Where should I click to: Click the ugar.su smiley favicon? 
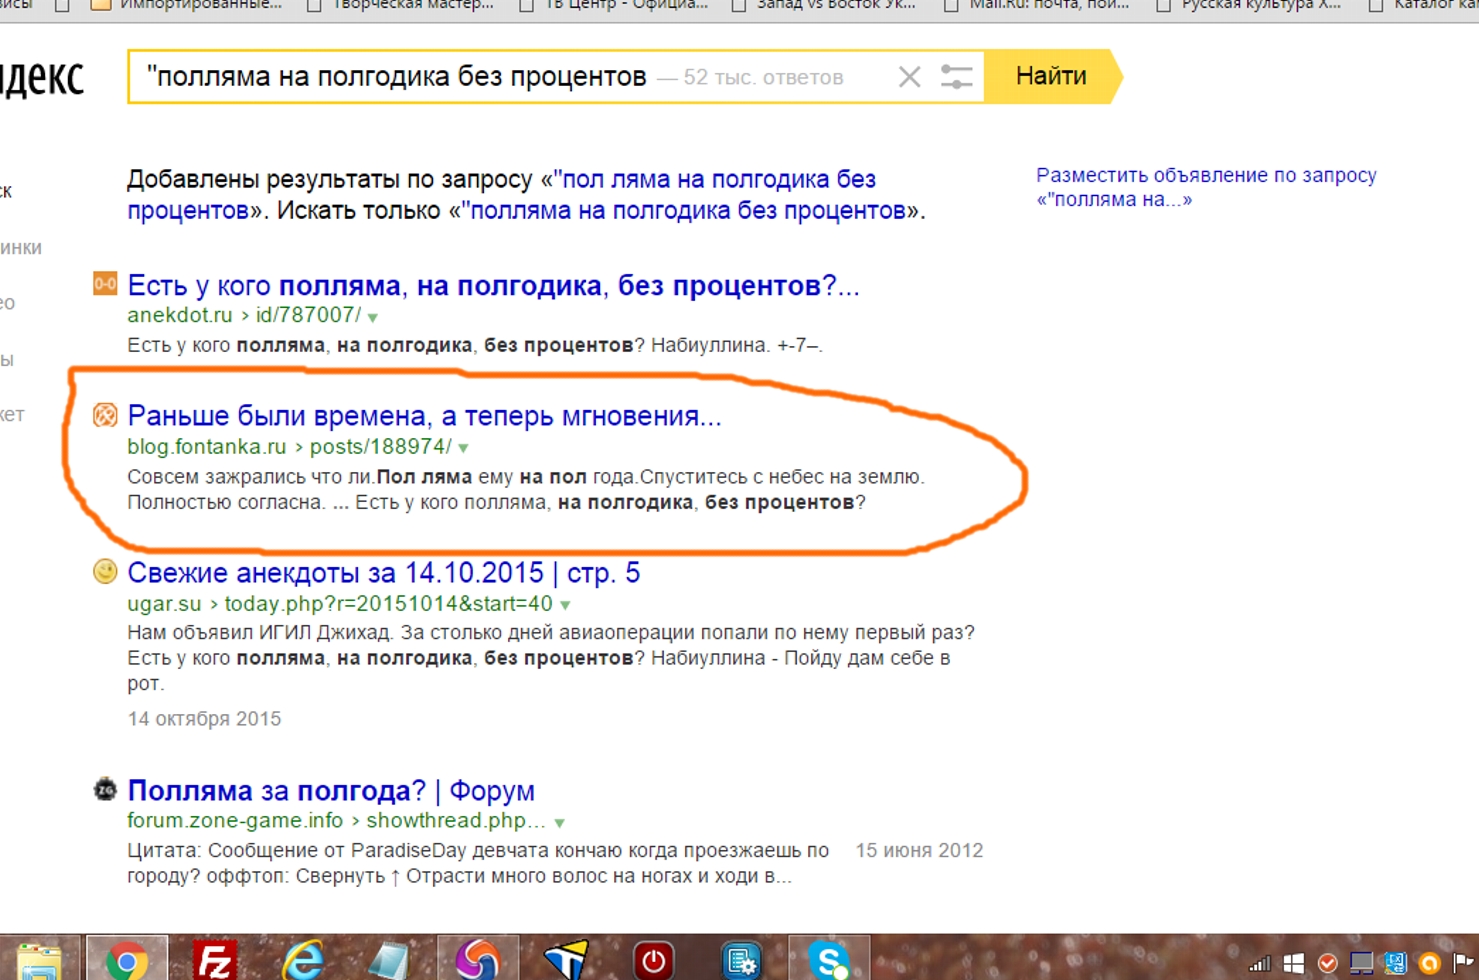(105, 571)
